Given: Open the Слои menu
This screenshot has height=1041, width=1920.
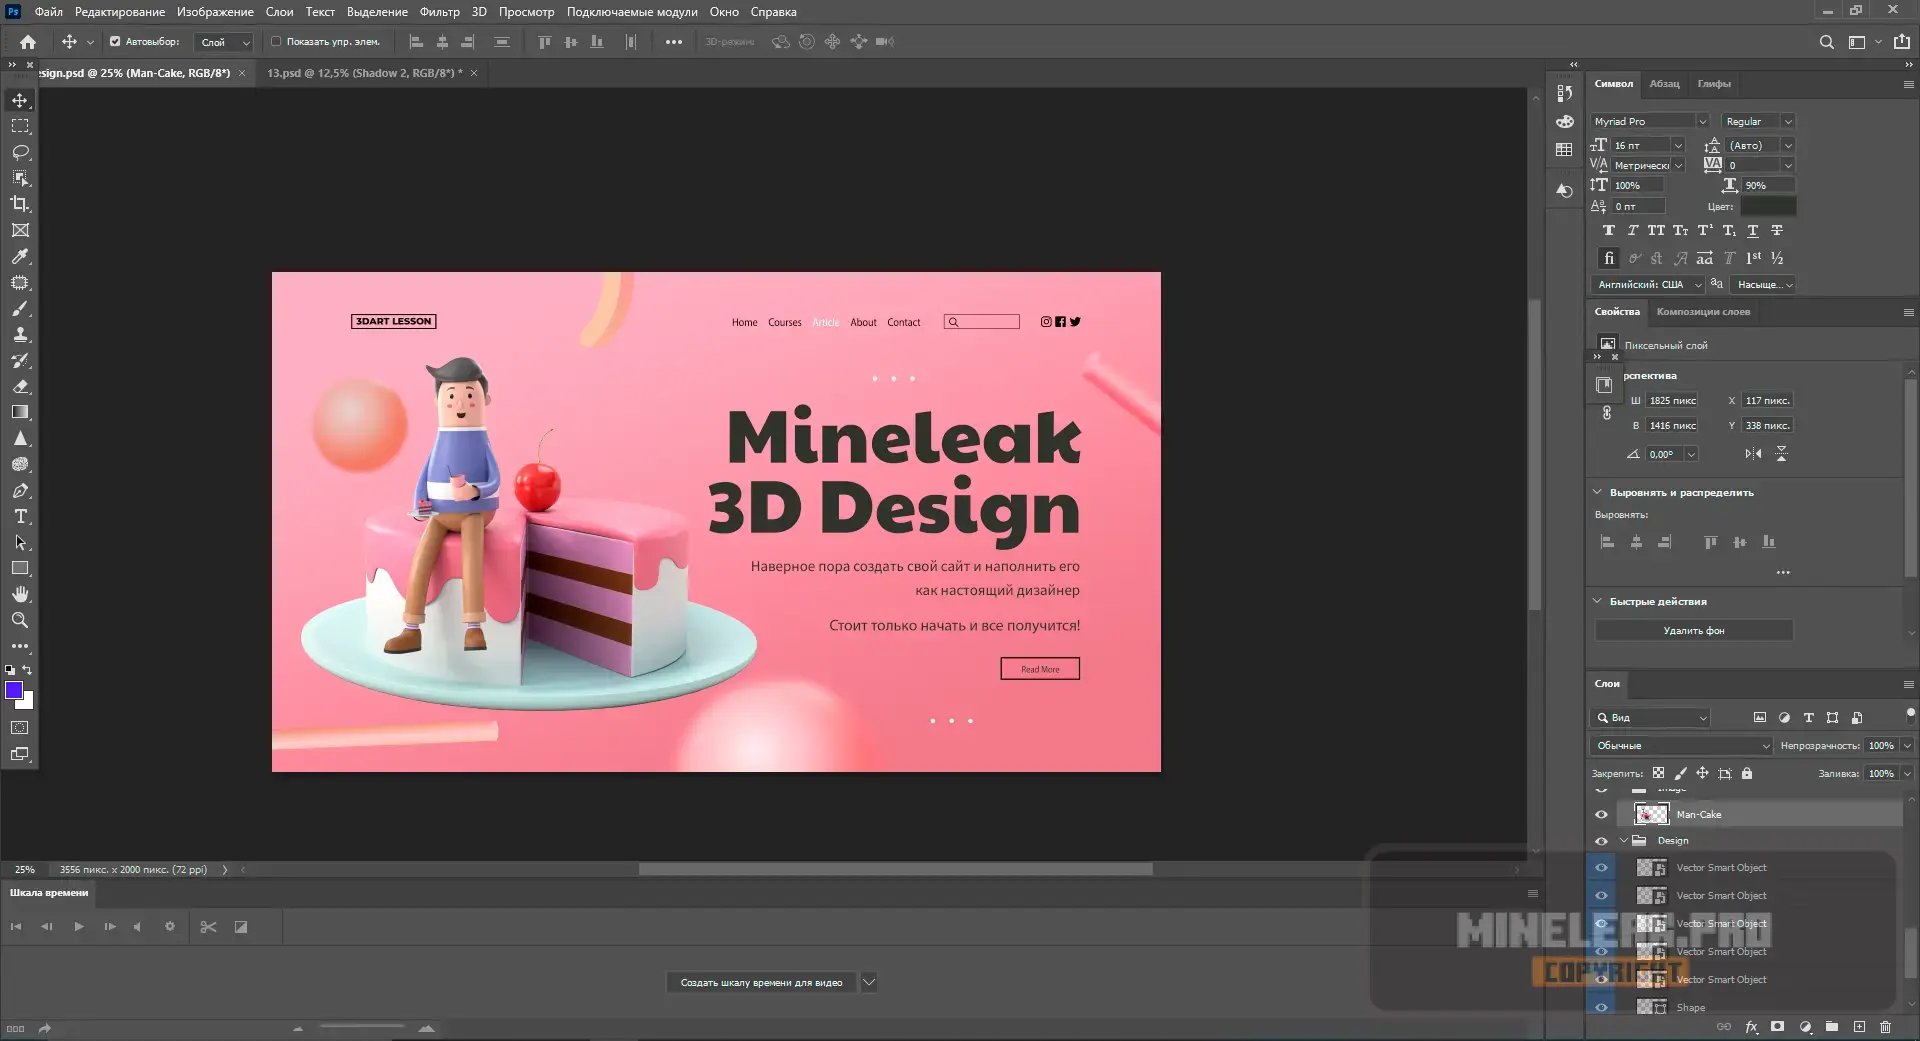Looking at the screenshot, I should (x=279, y=12).
